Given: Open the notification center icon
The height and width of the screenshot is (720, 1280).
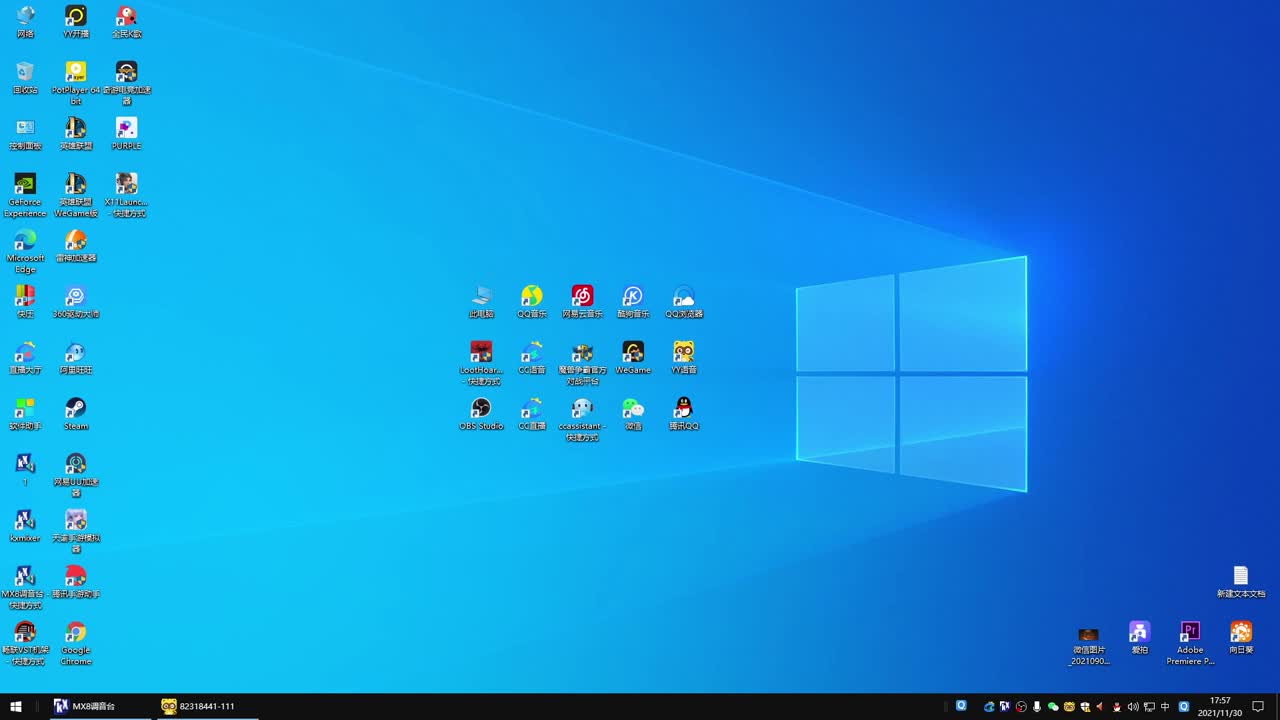Looking at the screenshot, I should pos(1258,706).
